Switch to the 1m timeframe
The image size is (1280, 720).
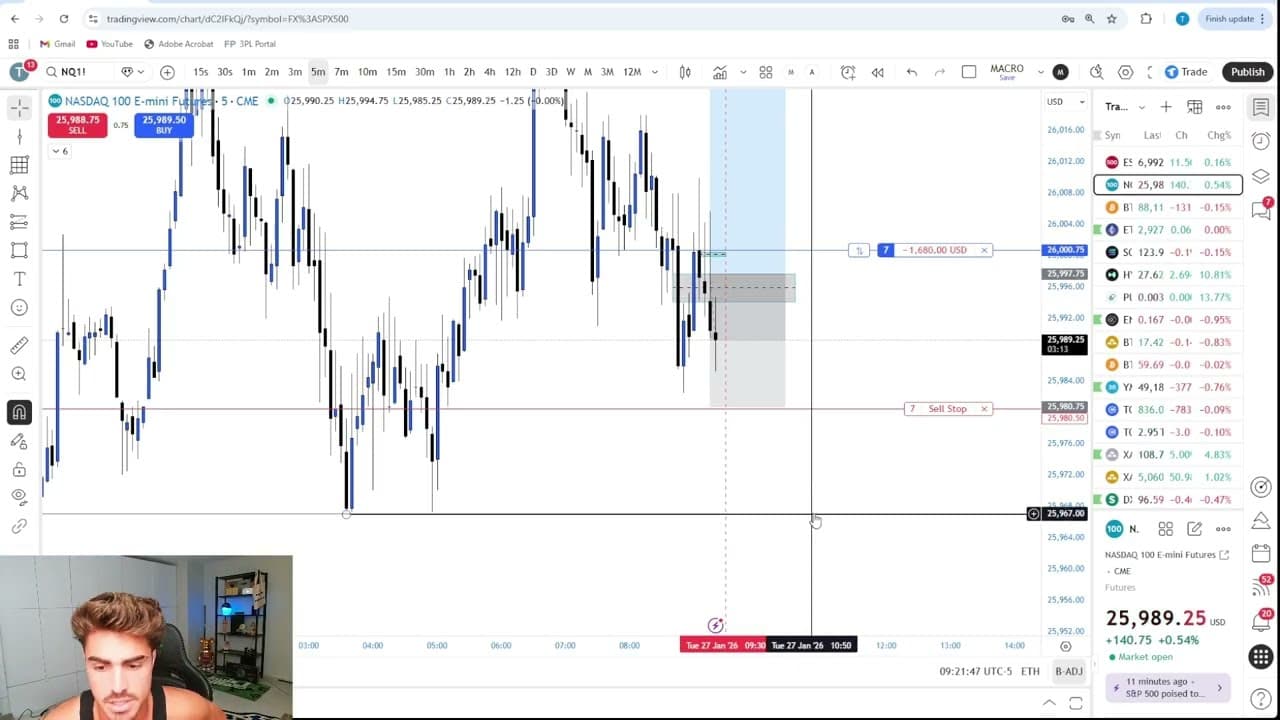[248, 72]
